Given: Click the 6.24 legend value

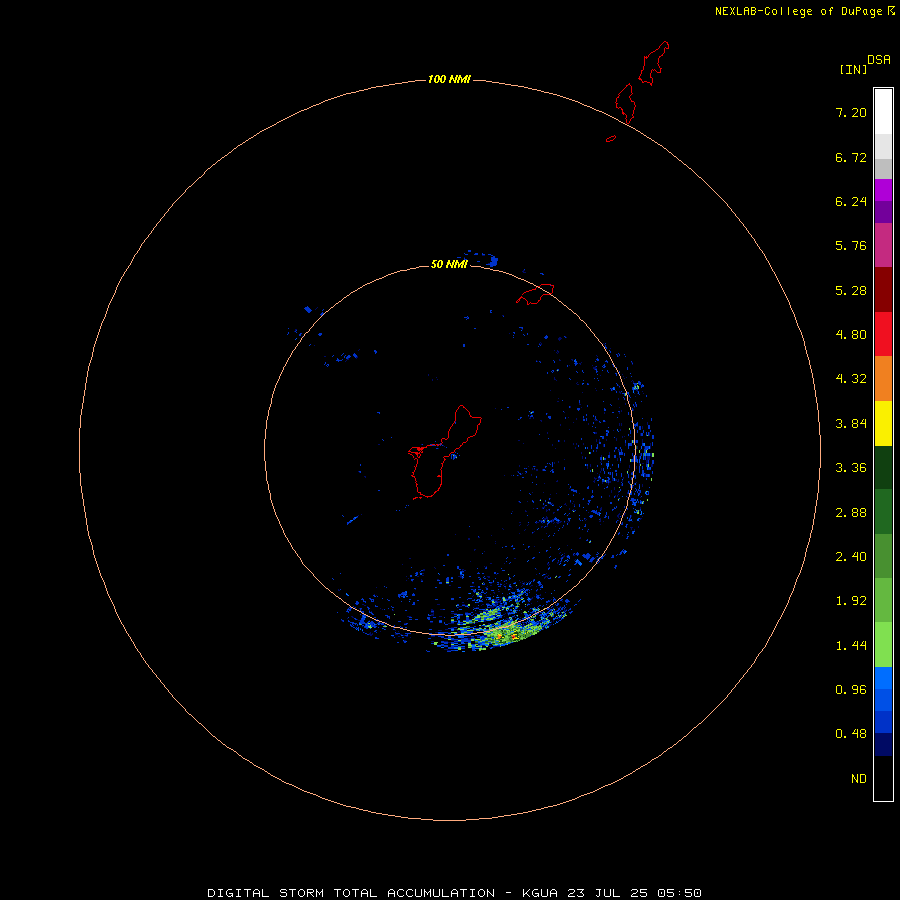Looking at the screenshot, I should 851,201.
